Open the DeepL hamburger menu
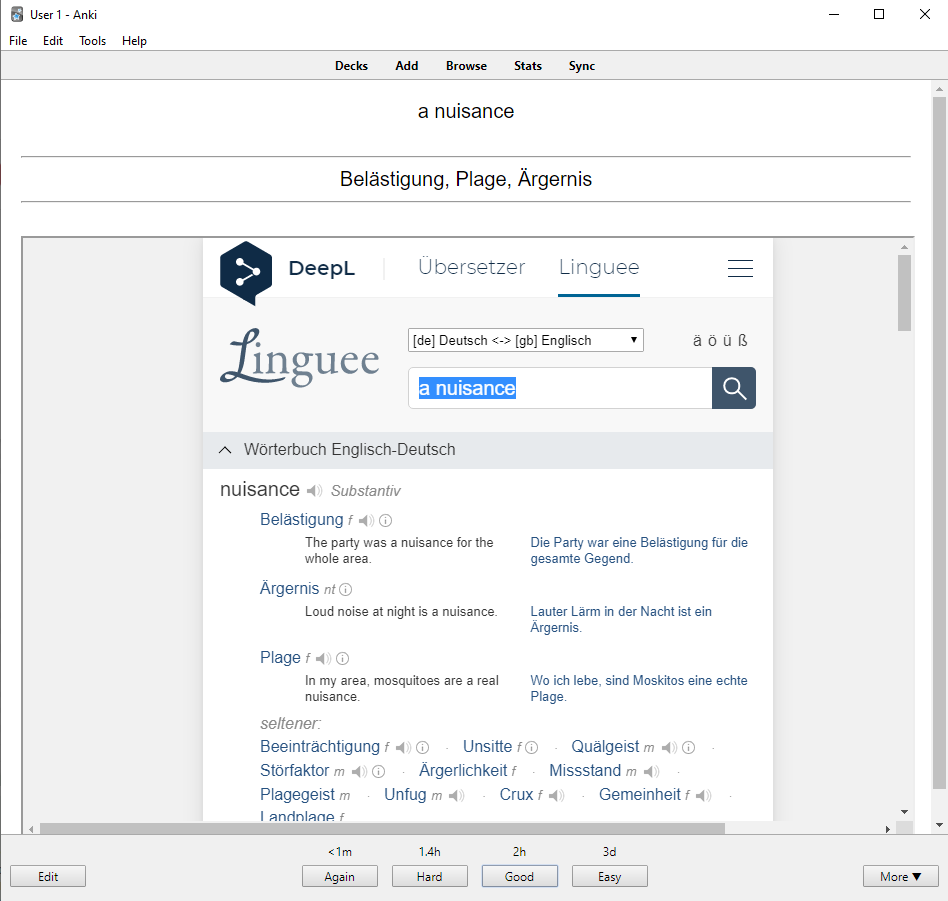The image size is (948, 901). (740, 268)
